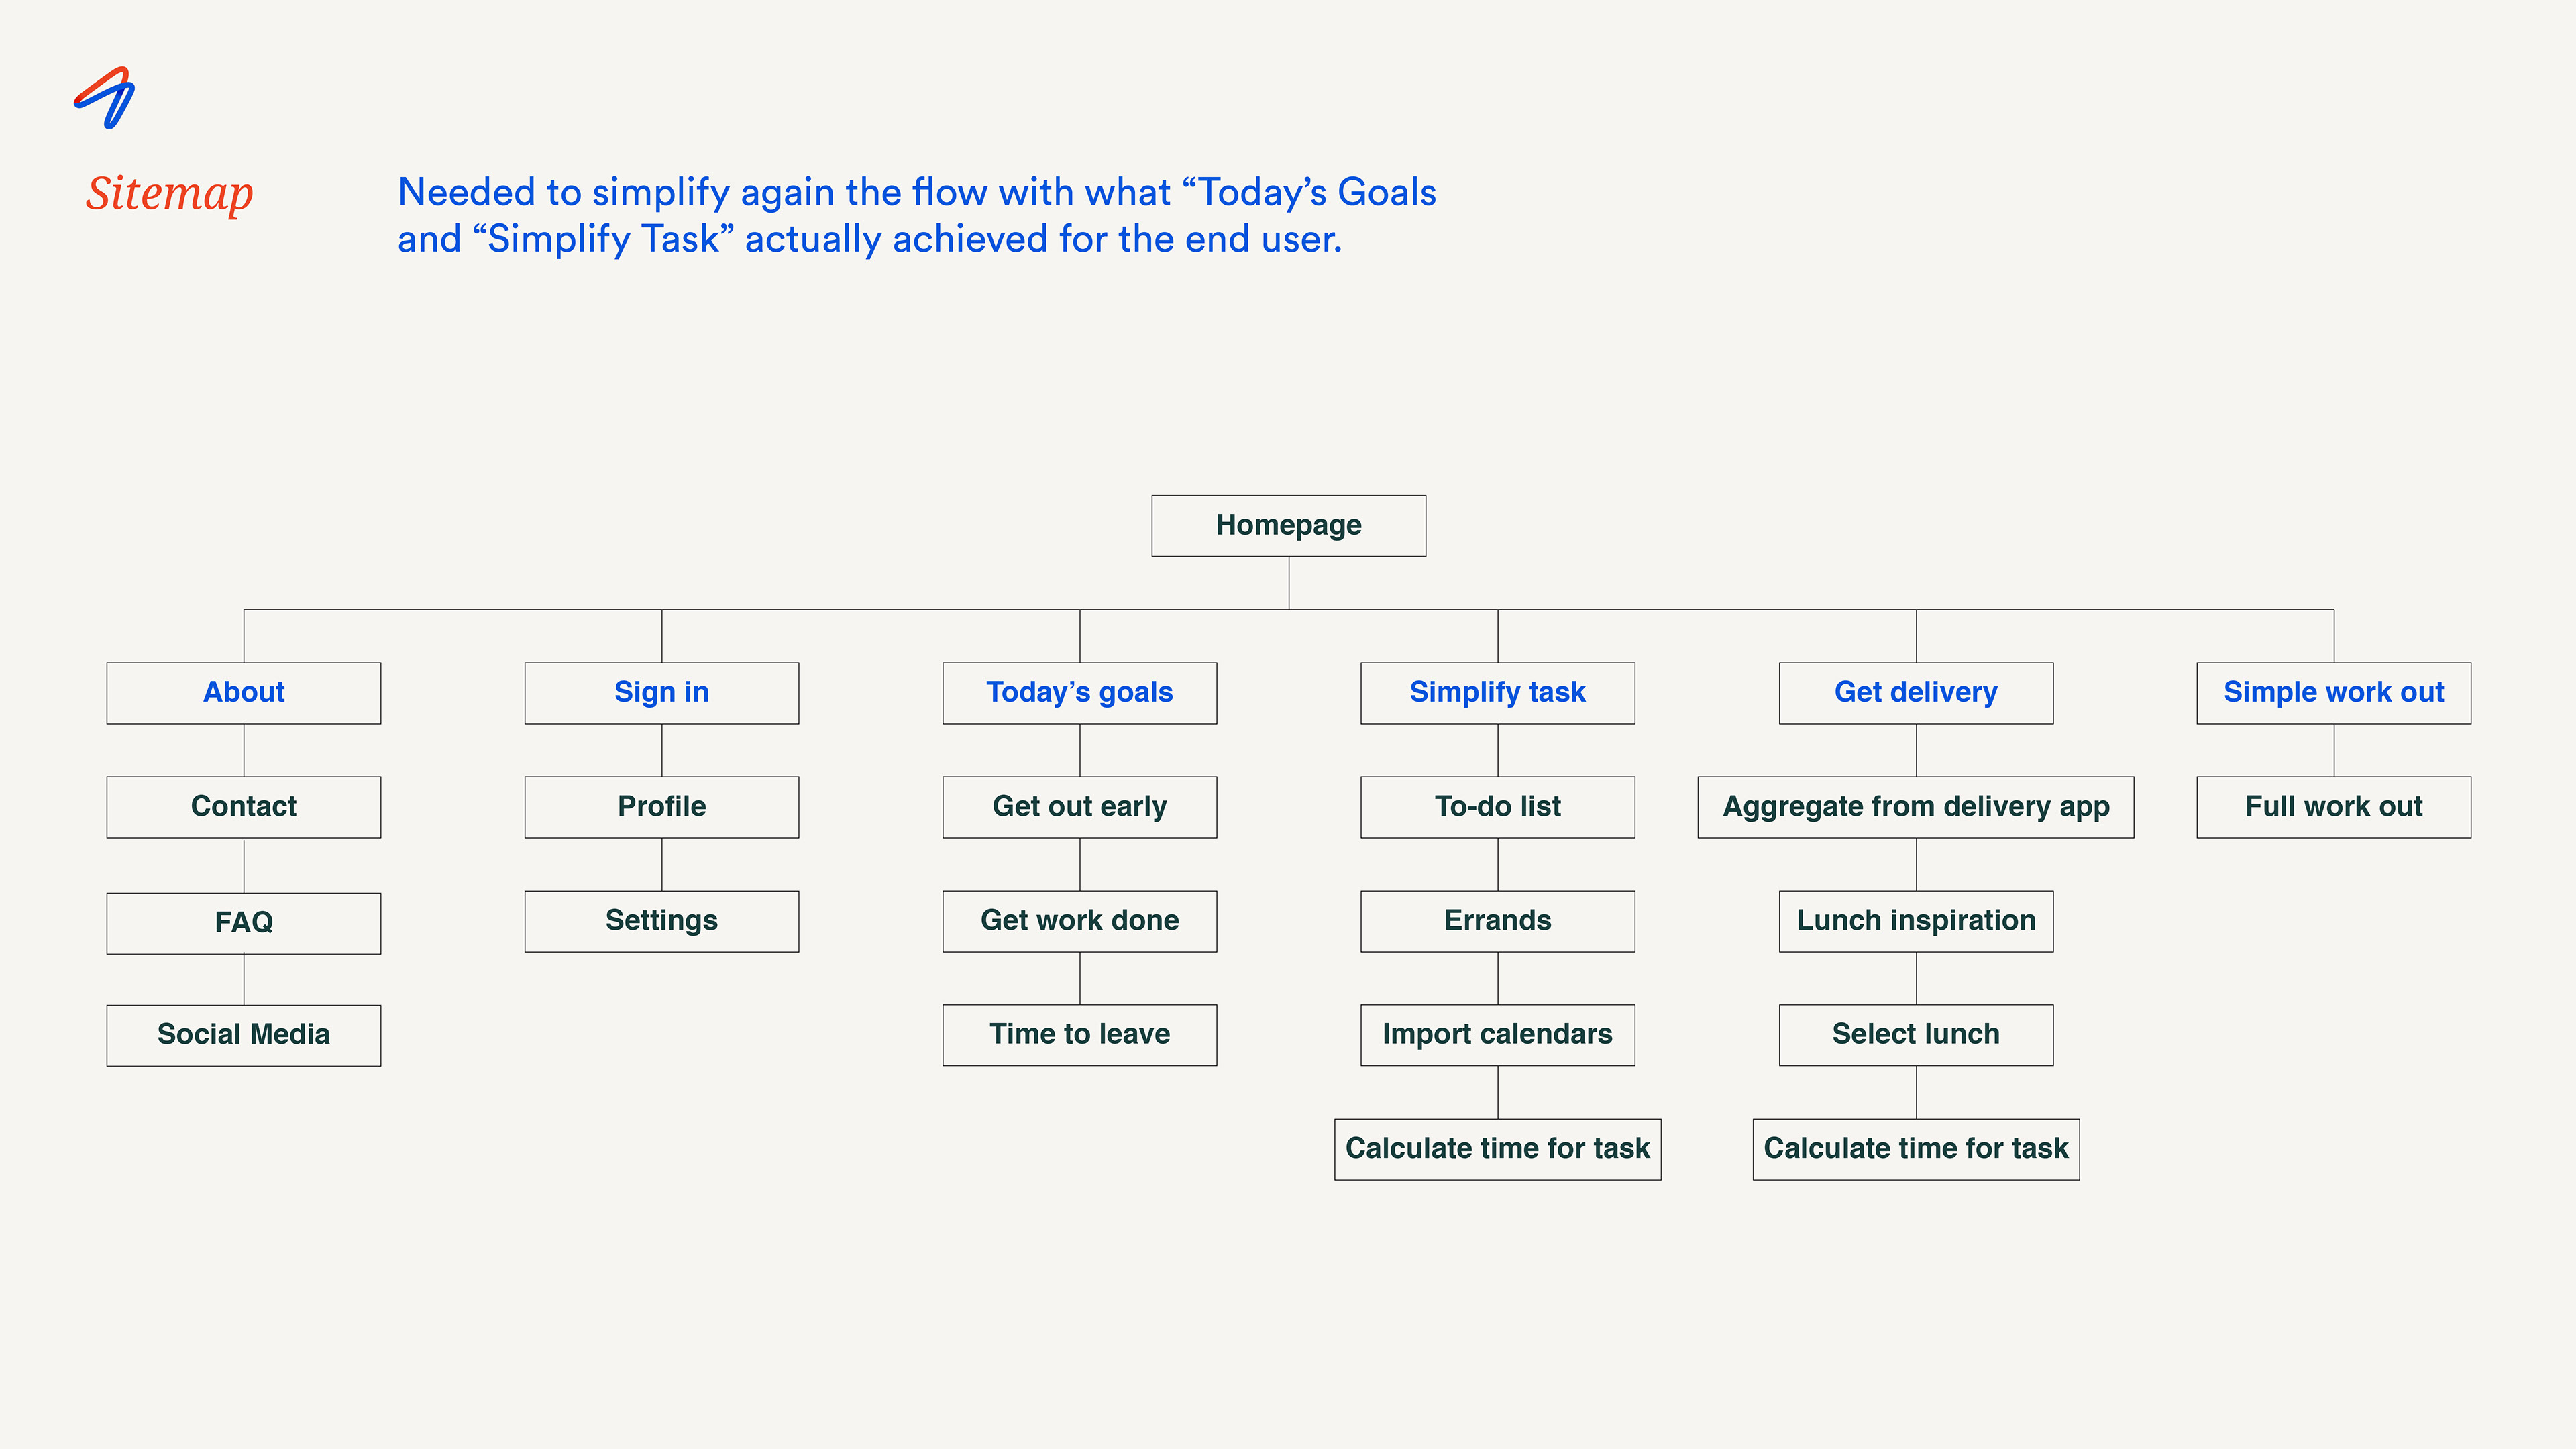Select the Get out early node
This screenshot has height=1449, width=2576.
1079,806
